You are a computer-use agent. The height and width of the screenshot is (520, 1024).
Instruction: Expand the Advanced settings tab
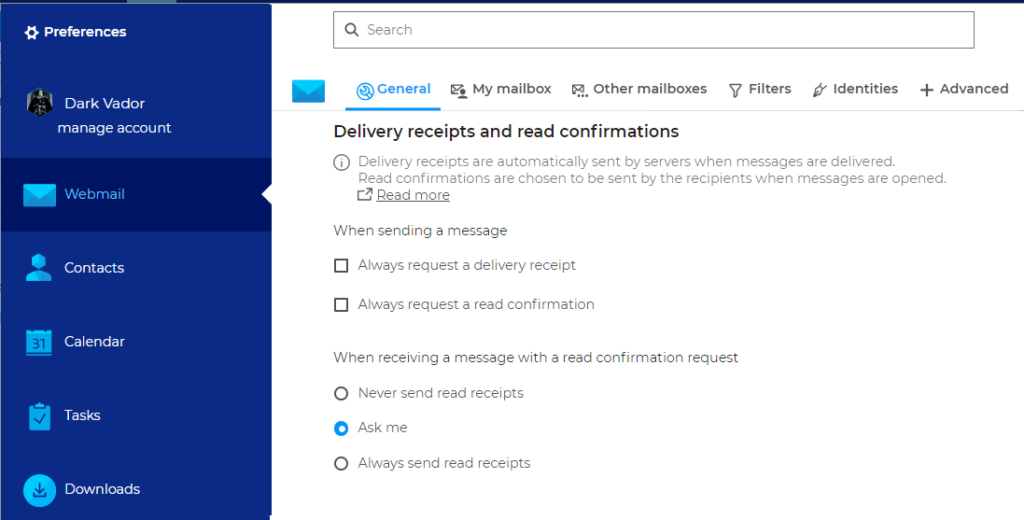pos(964,89)
